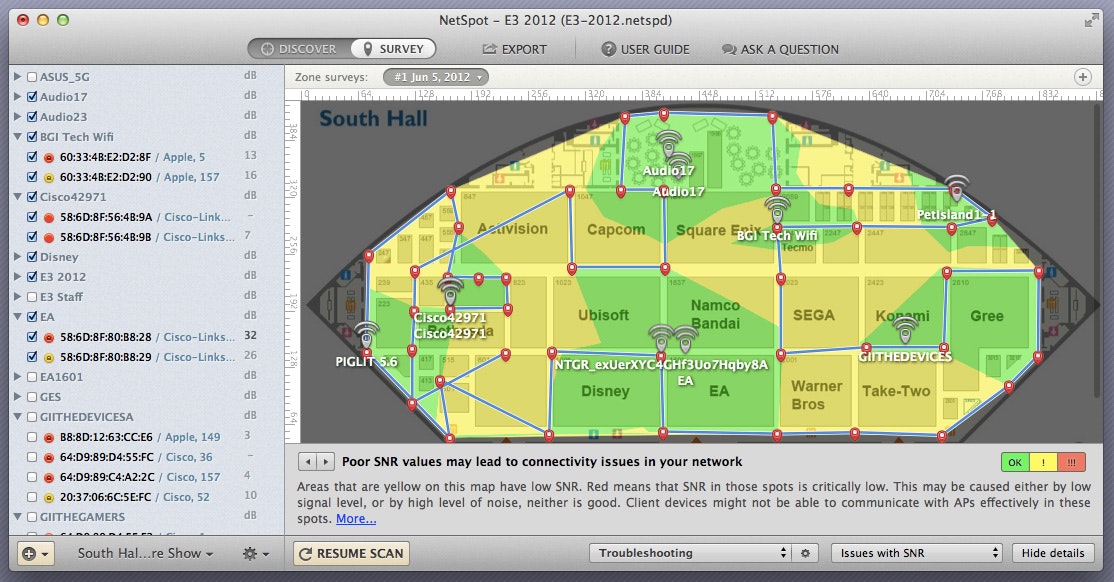Screen dimensions: 1114x582
Task: Click the PetIsland1-1 access point icon
Action: tap(957, 188)
